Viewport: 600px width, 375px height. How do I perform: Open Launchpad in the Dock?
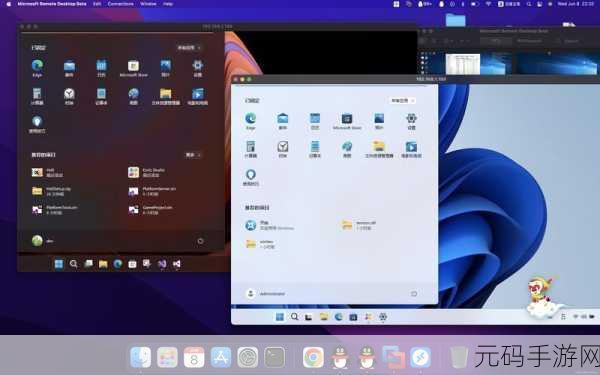tap(167, 357)
